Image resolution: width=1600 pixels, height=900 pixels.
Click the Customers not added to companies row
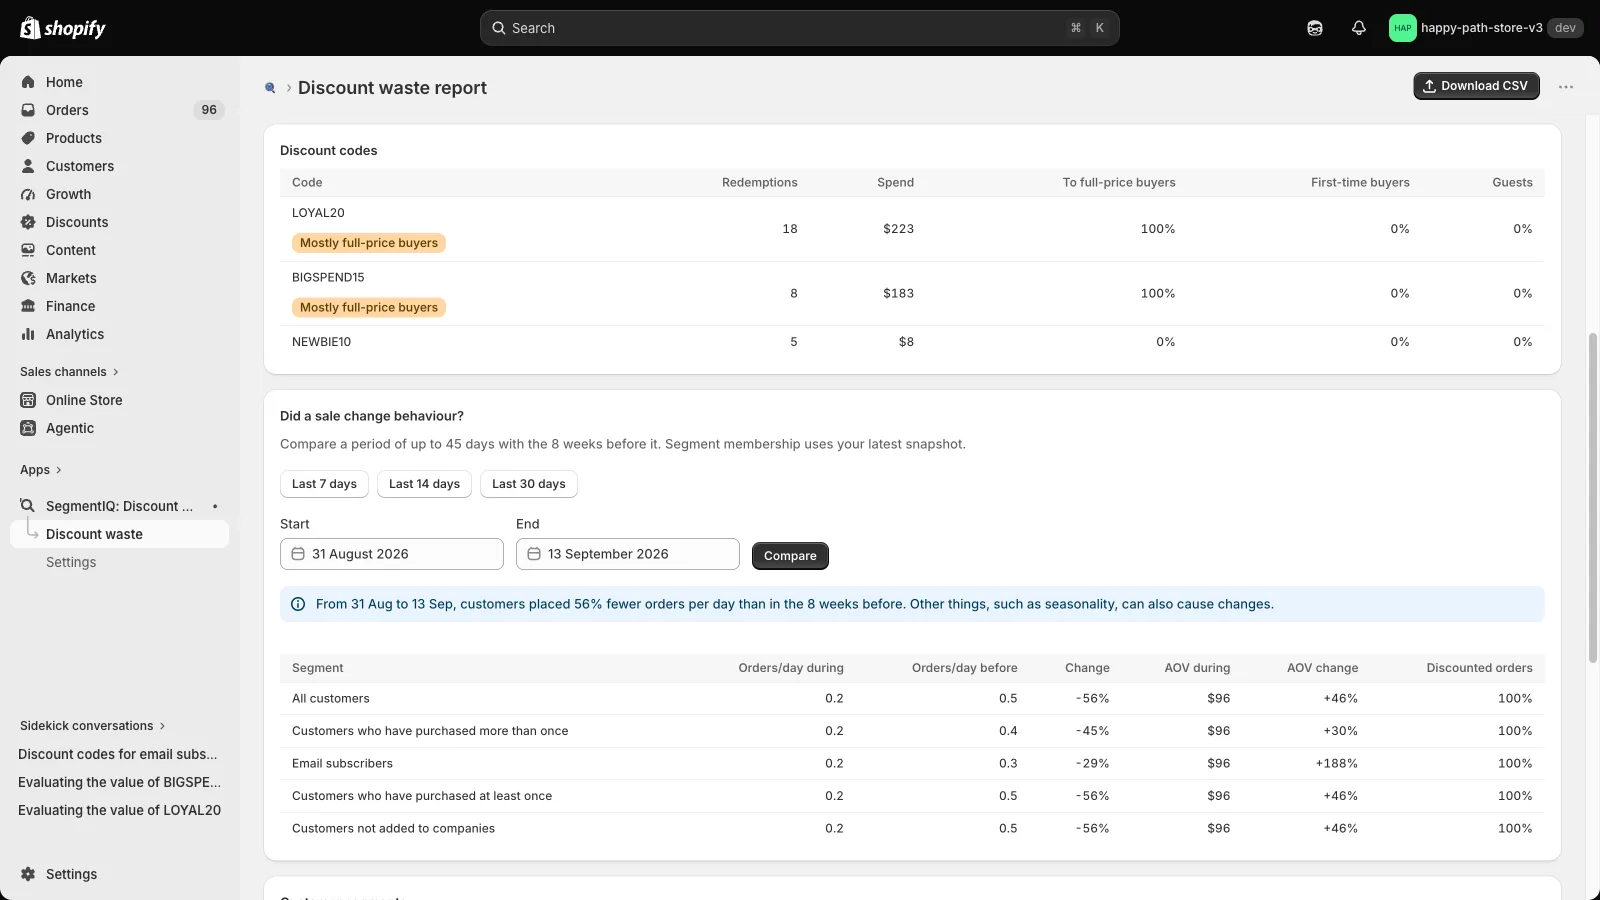(x=912, y=828)
